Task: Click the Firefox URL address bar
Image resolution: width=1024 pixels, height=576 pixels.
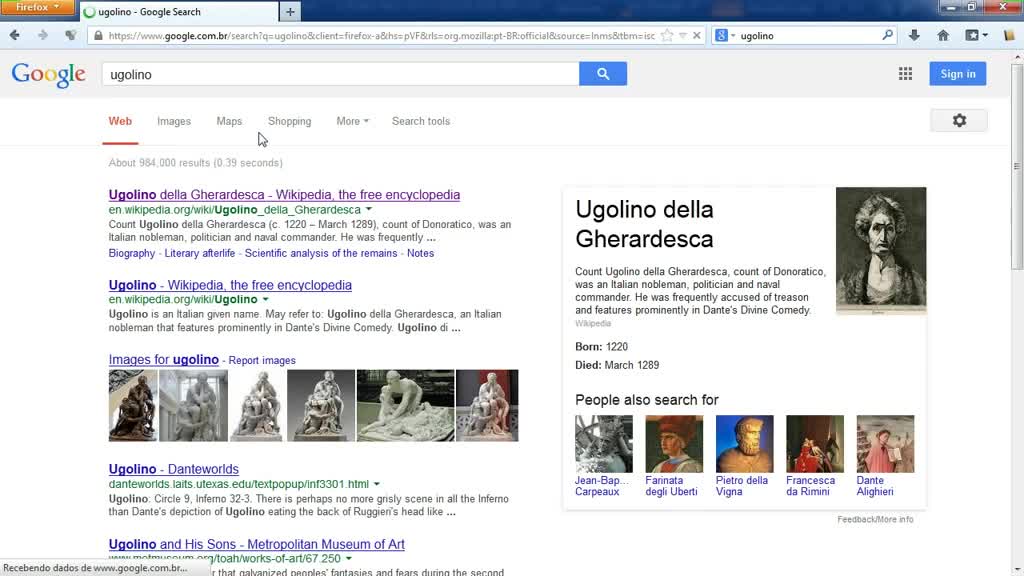Action: click(x=381, y=36)
